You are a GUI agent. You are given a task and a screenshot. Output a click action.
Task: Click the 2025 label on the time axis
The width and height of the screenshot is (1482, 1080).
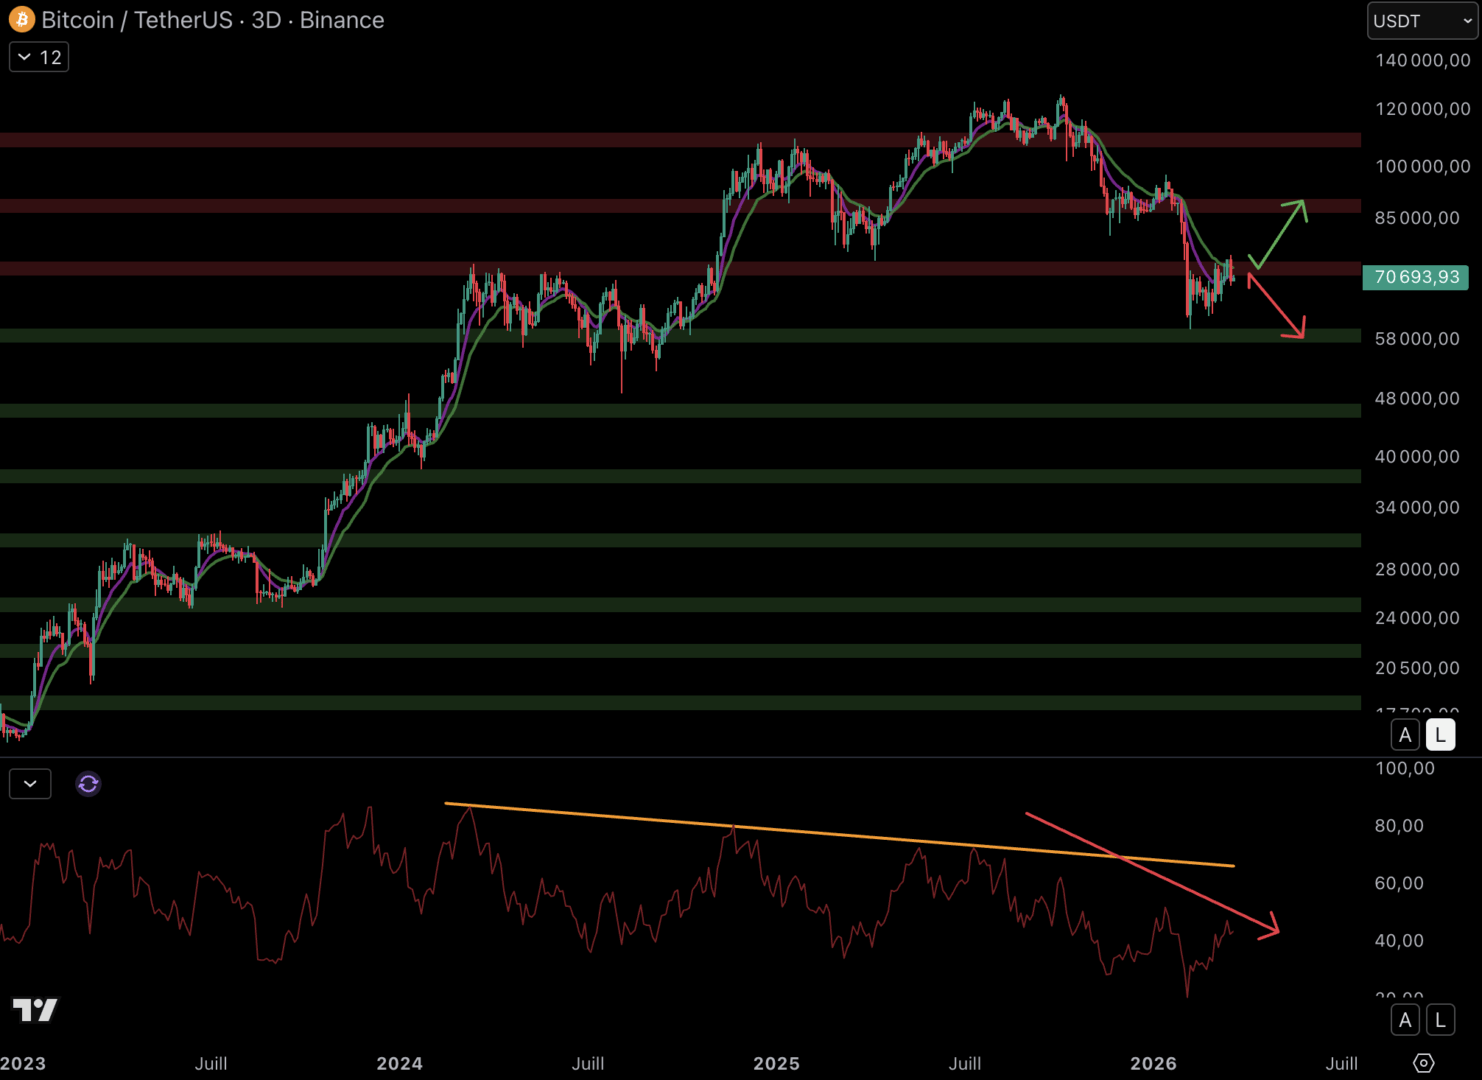[776, 1063]
